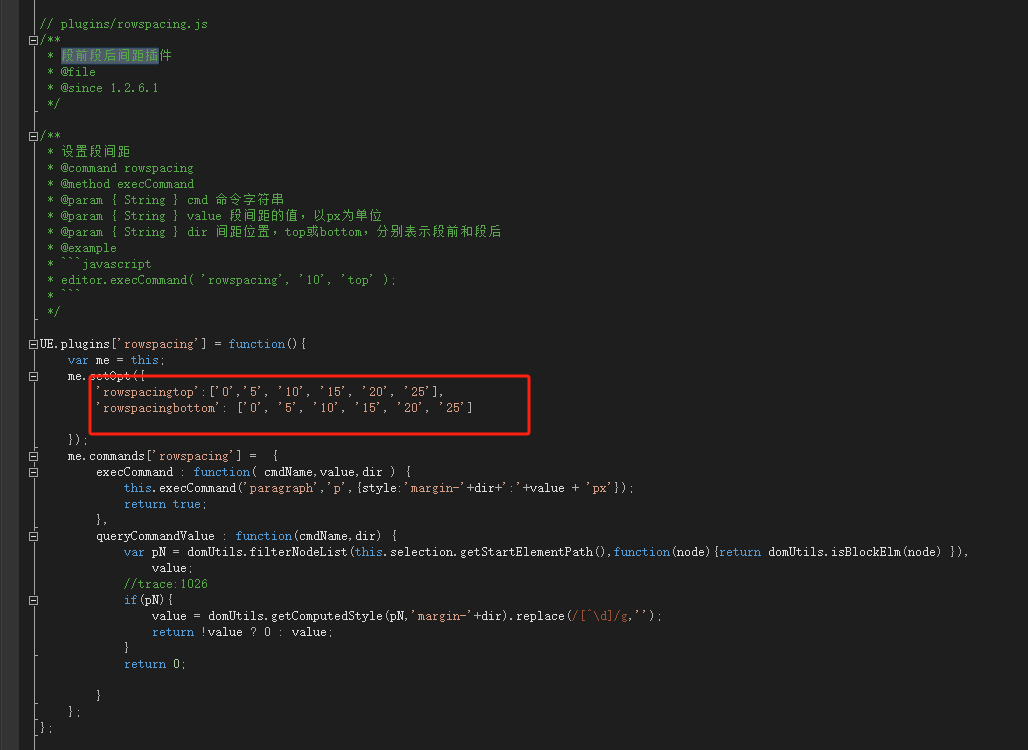The image size is (1028, 750).
Task: Fold the execCommand function body
Action: coord(33,472)
